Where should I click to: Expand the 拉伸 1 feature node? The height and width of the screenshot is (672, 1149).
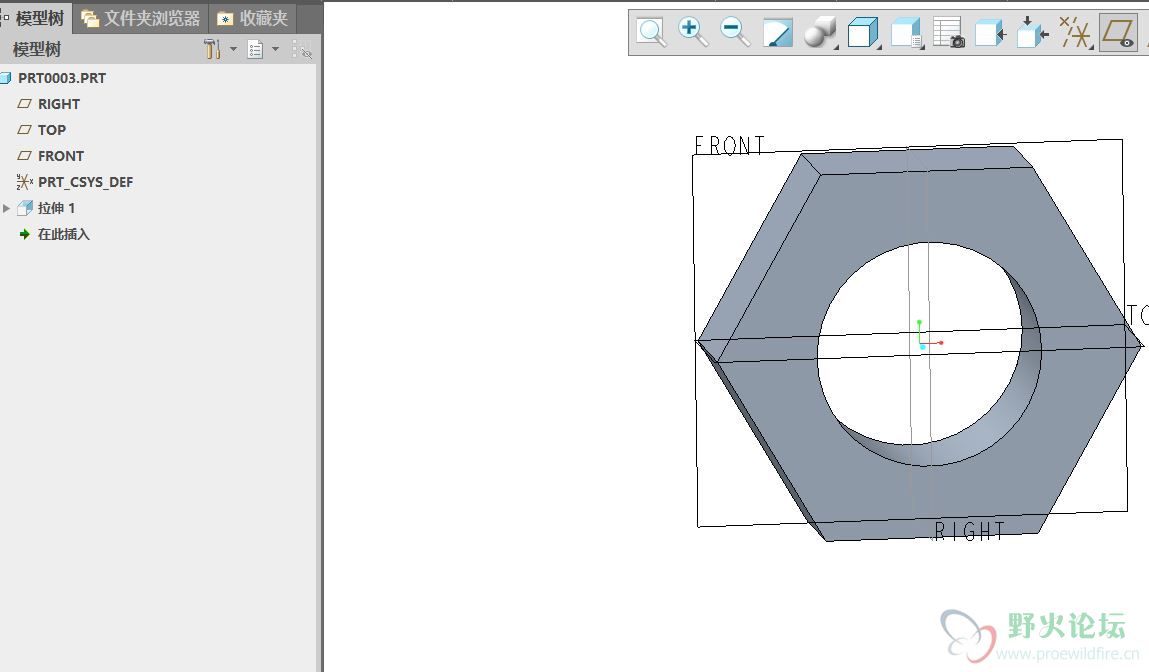pyautogui.click(x=7, y=208)
